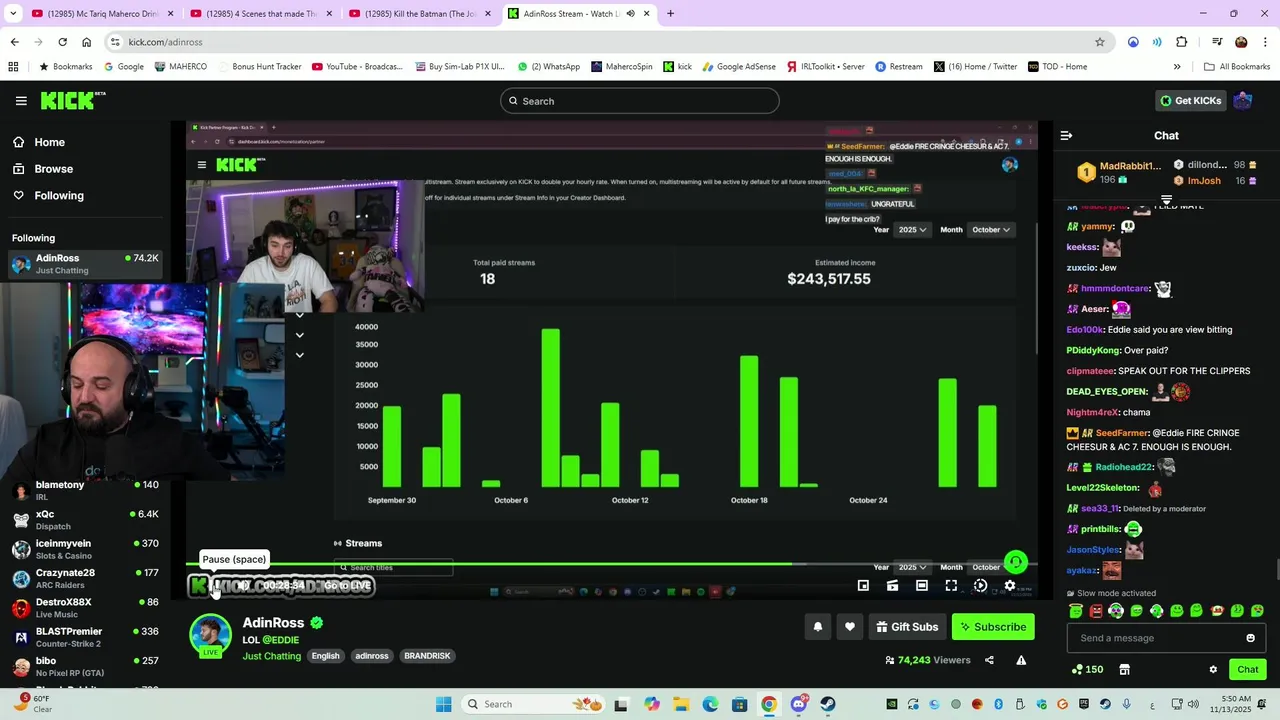Image resolution: width=1280 pixels, height=720 pixels.
Task: Open the All Bookmarks folder
Action: 1237,67
